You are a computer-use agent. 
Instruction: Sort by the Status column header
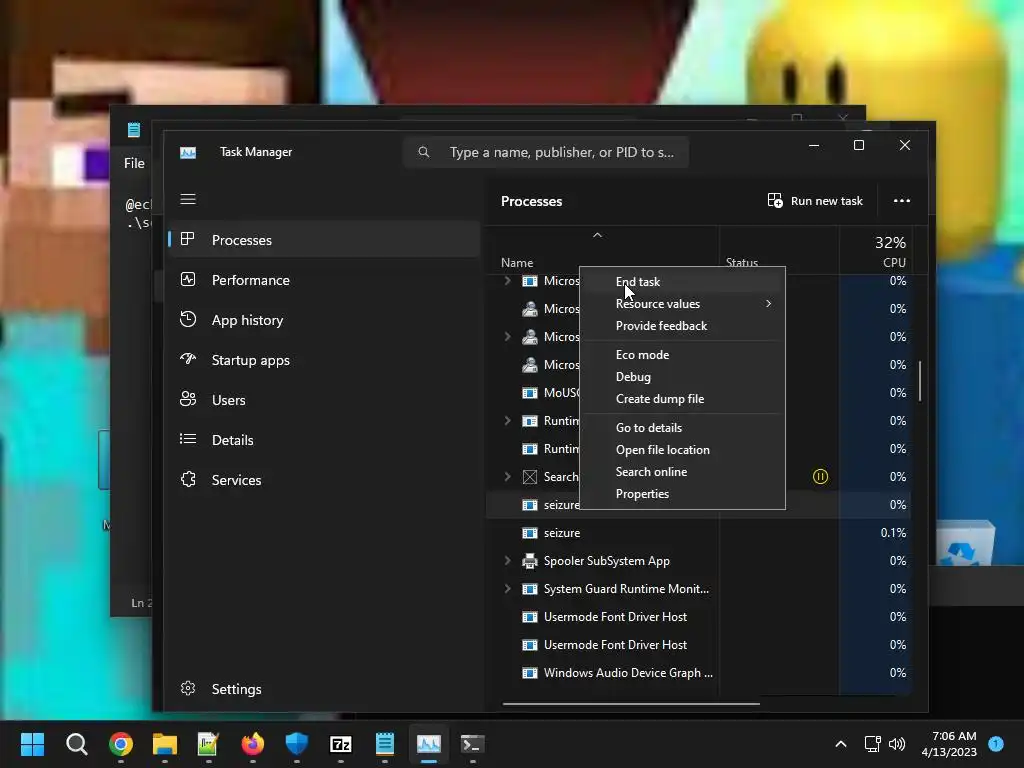pyautogui.click(x=742, y=263)
